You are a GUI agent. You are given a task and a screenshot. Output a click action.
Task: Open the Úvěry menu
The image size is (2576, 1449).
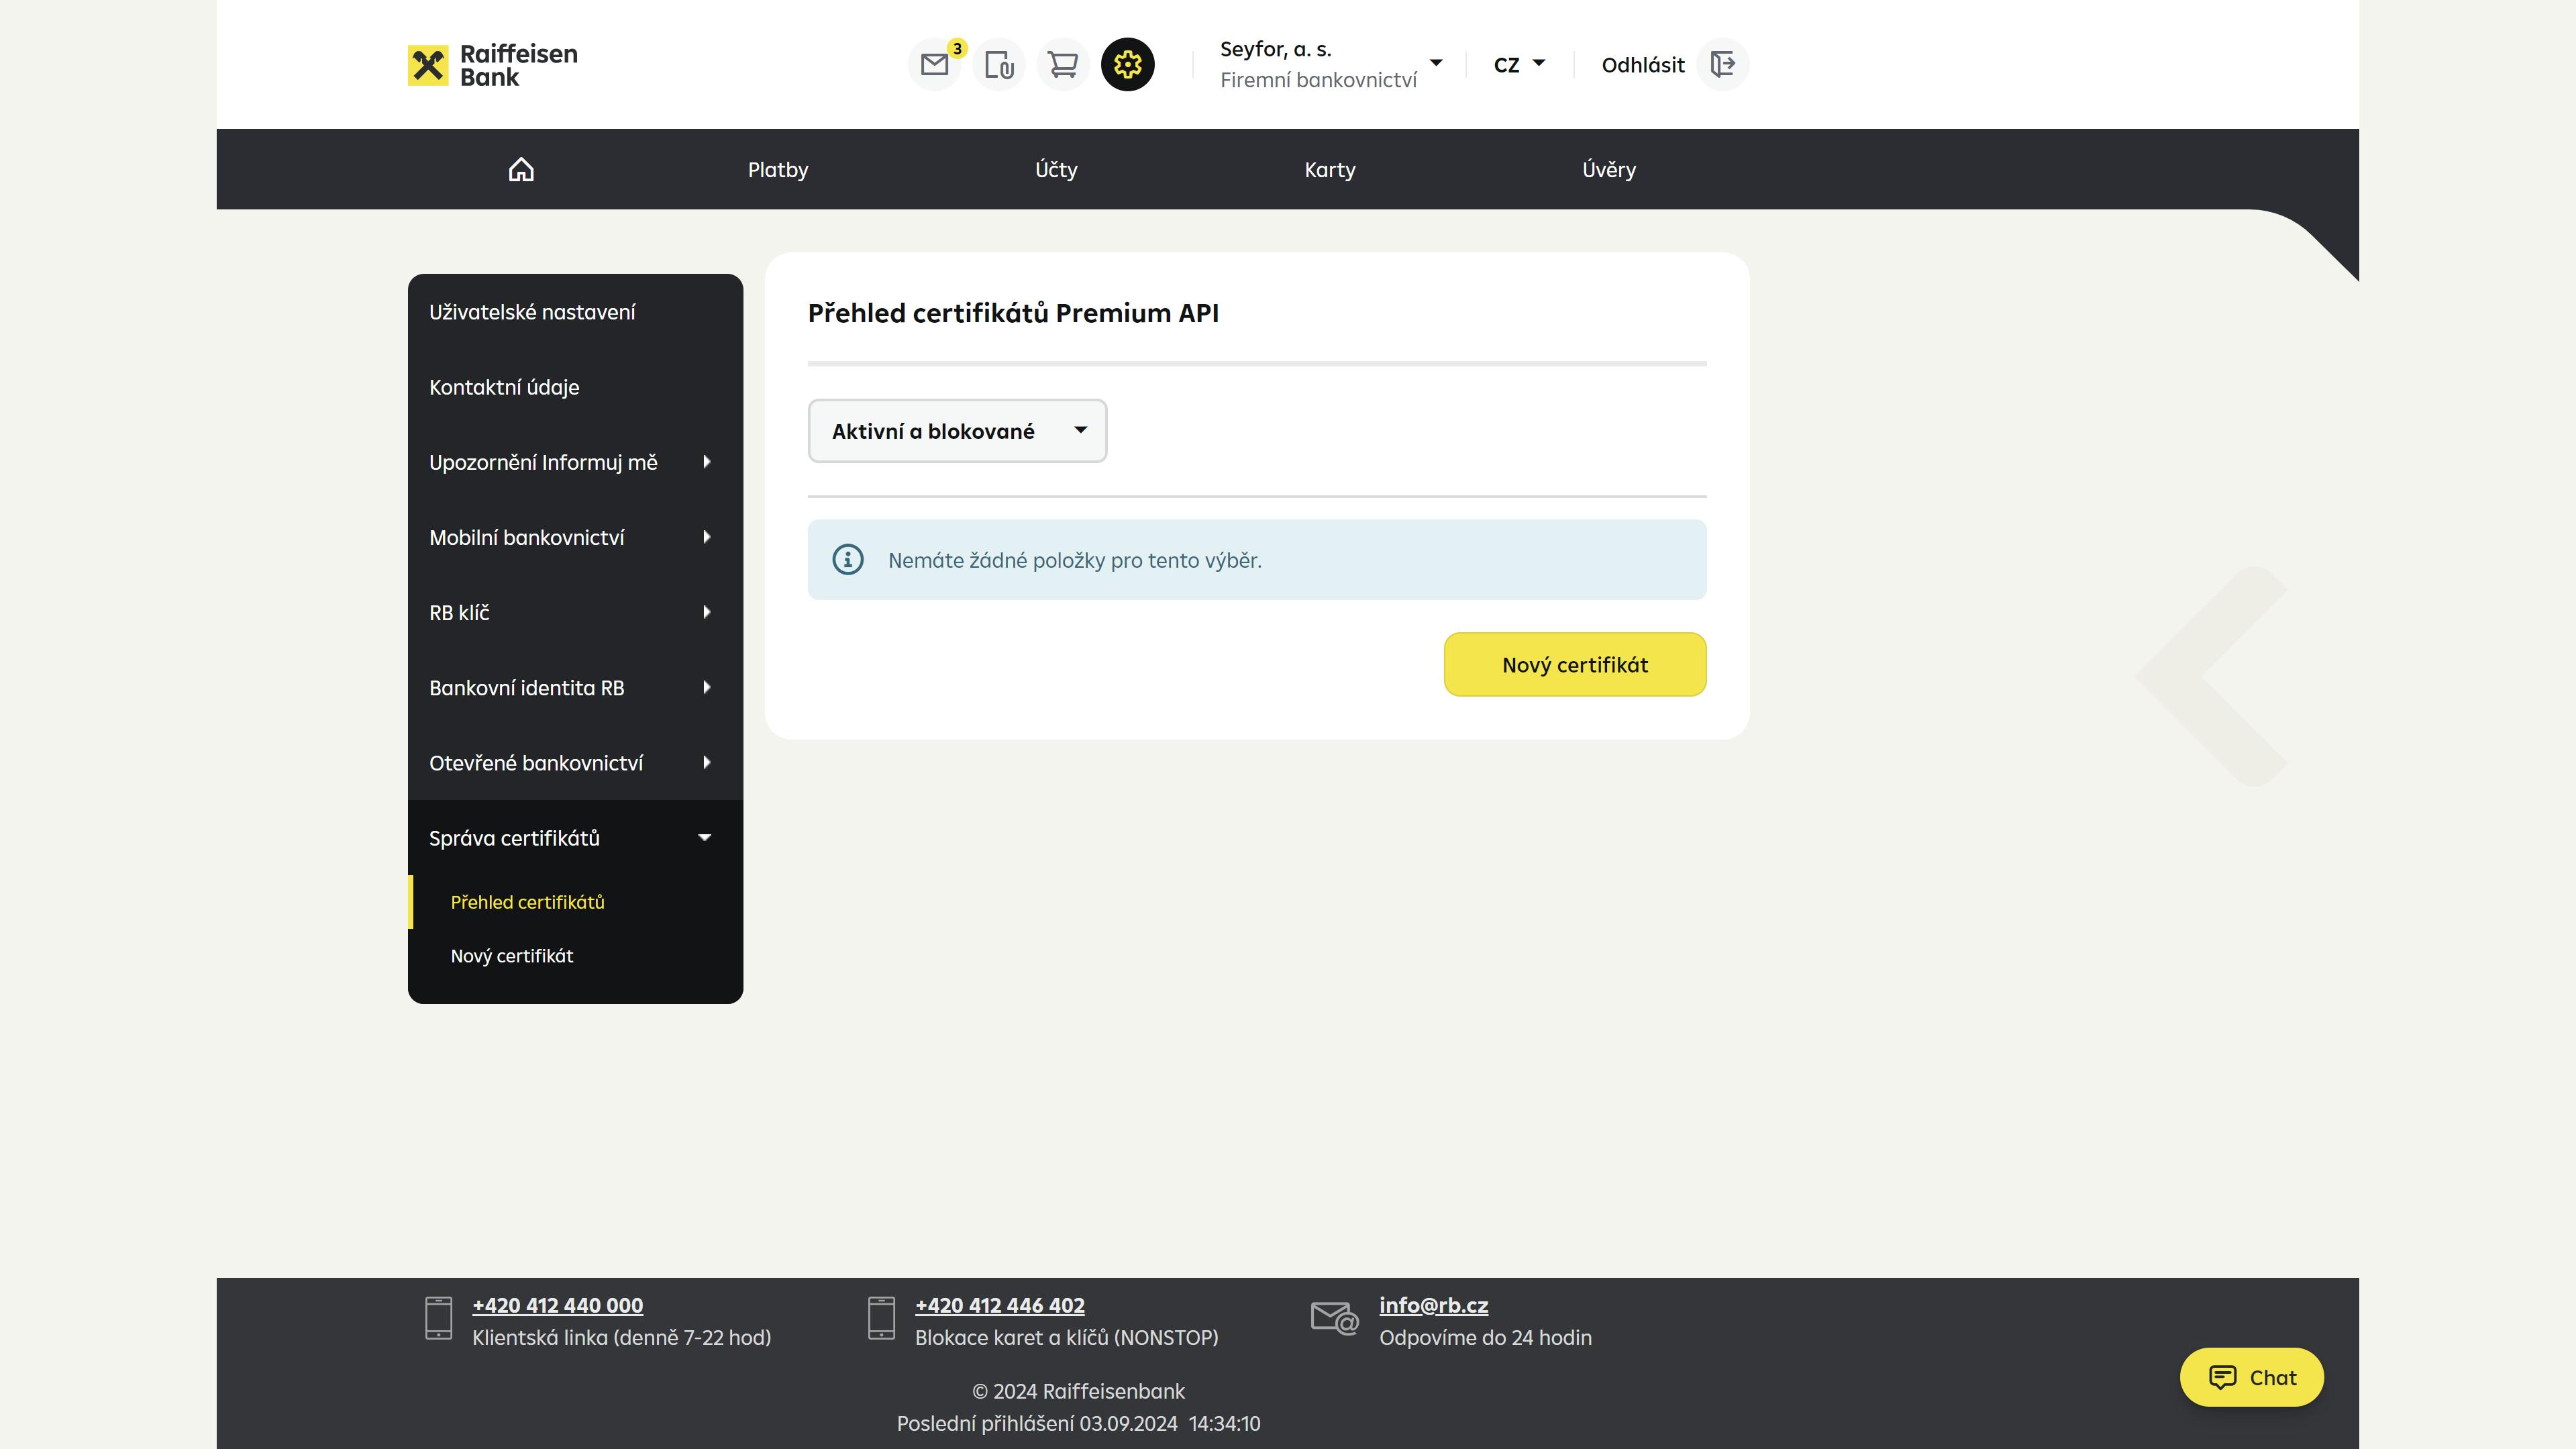click(1609, 169)
